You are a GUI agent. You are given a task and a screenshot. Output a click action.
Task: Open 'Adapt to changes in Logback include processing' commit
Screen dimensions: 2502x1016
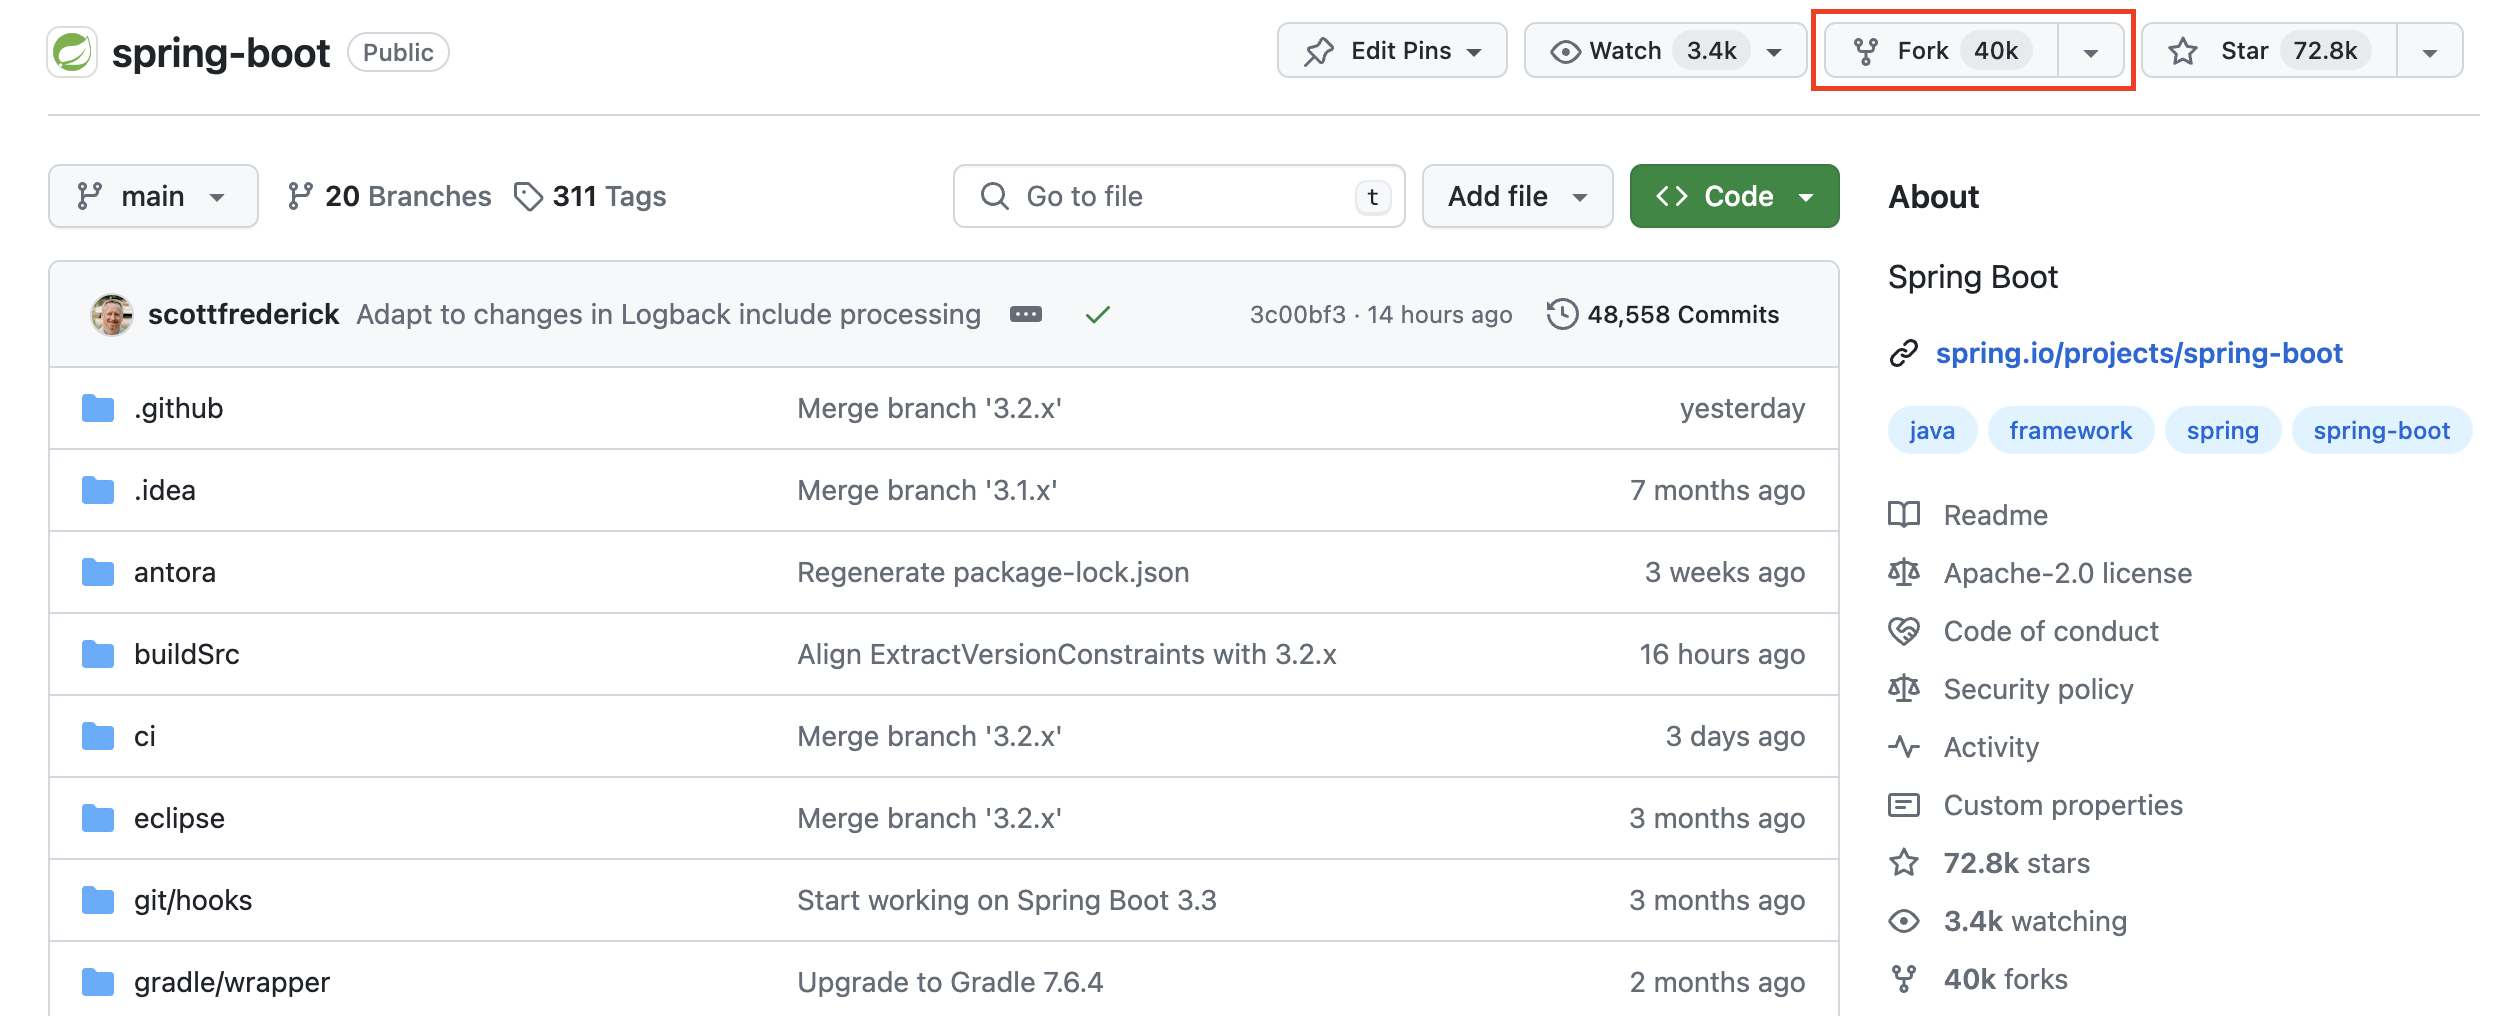coord(668,314)
